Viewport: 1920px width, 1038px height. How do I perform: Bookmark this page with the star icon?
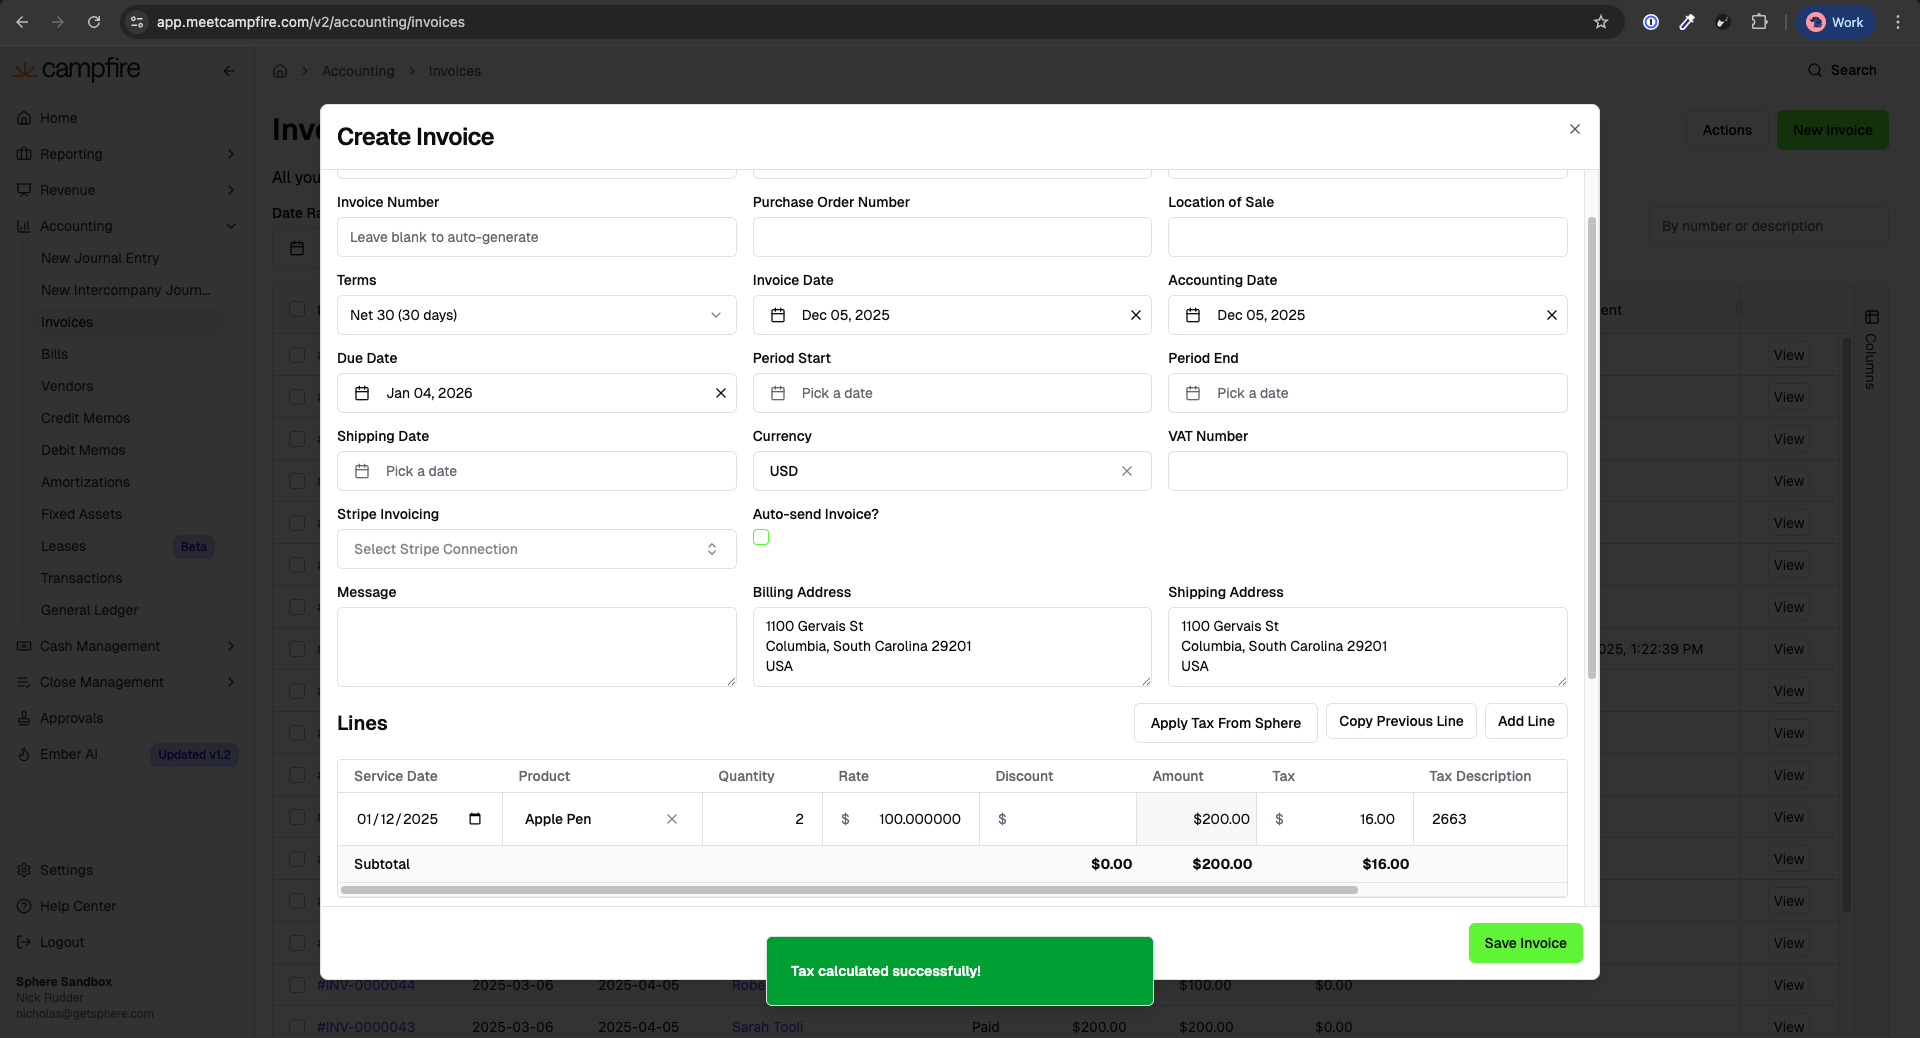(x=1601, y=22)
